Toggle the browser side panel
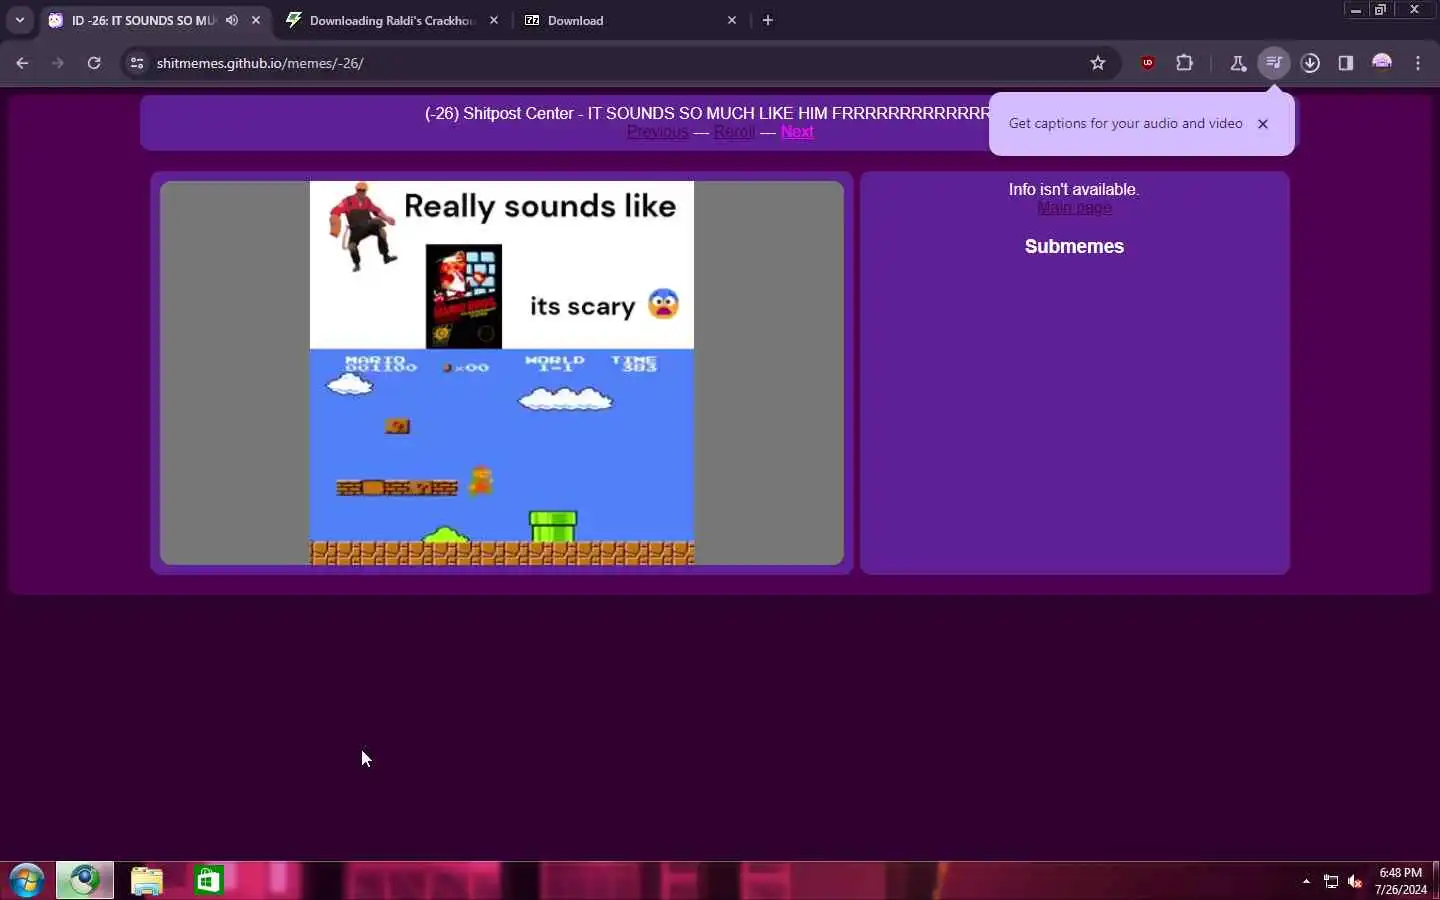The height and width of the screenshot is (900, 1440). [1346, 63]
